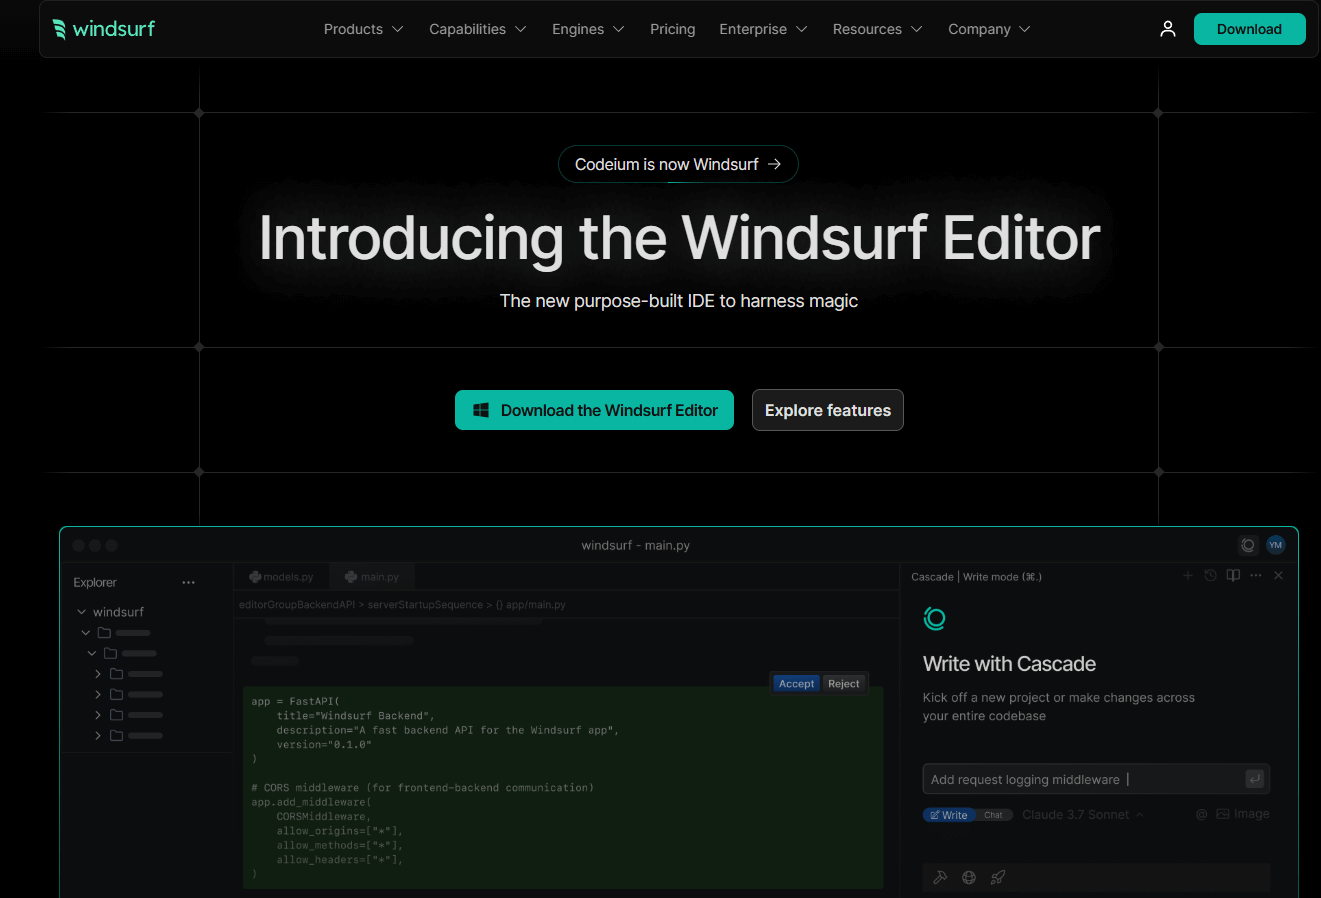The width and height of the screenshot is (1321, 898).
Task: Click the rocket deploy icon in Cascade
Action: pyautogui.click(x=998, y=877)
